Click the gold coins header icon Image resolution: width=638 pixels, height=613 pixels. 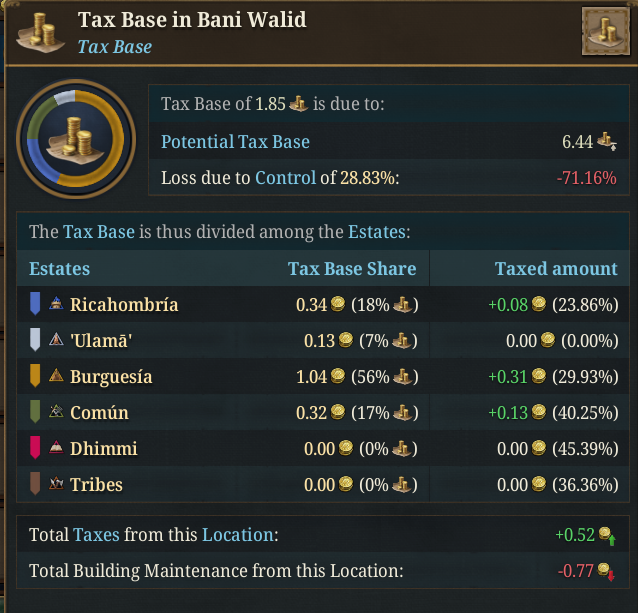click(41, 33)
